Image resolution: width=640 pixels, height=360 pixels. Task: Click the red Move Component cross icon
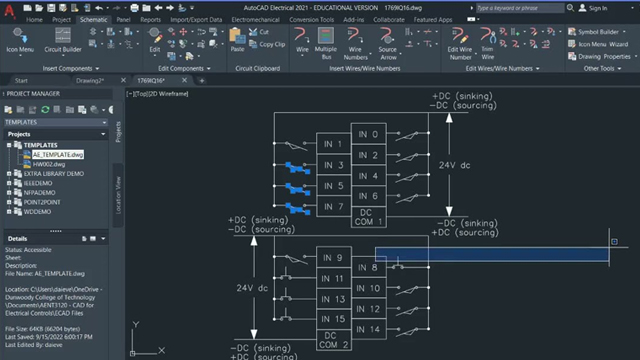[183, 32]
